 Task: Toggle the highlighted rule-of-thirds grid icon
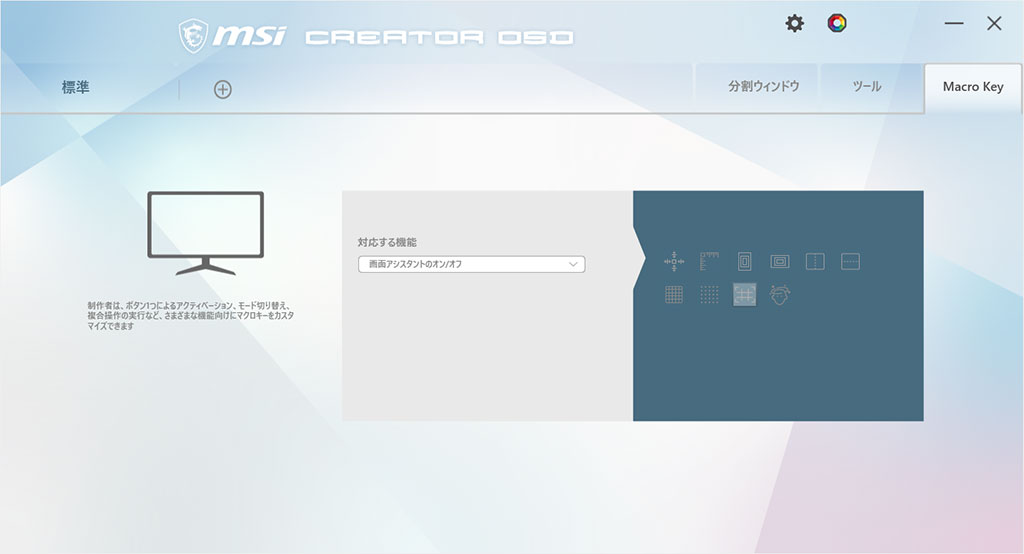click(744, 294)
